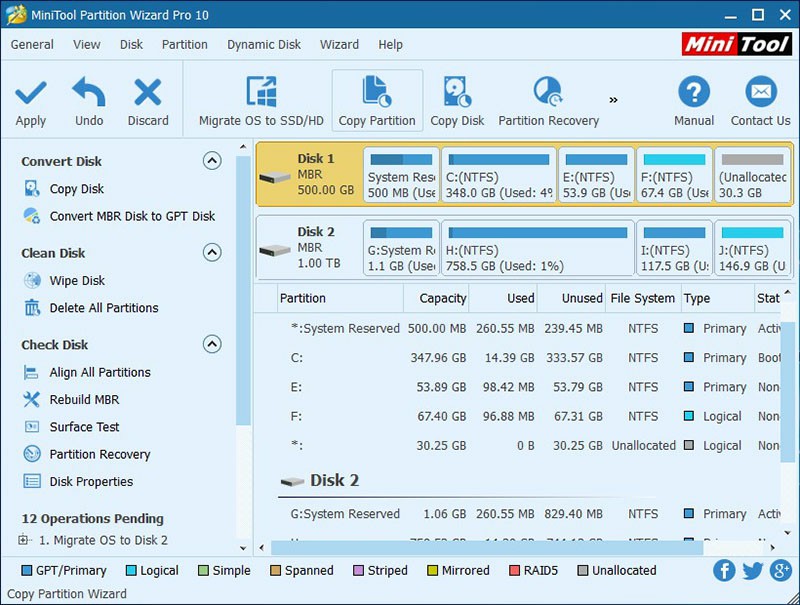The image size is (800, 605).
Task: Open the Manual help icon
Action: [x=694, y=92]
